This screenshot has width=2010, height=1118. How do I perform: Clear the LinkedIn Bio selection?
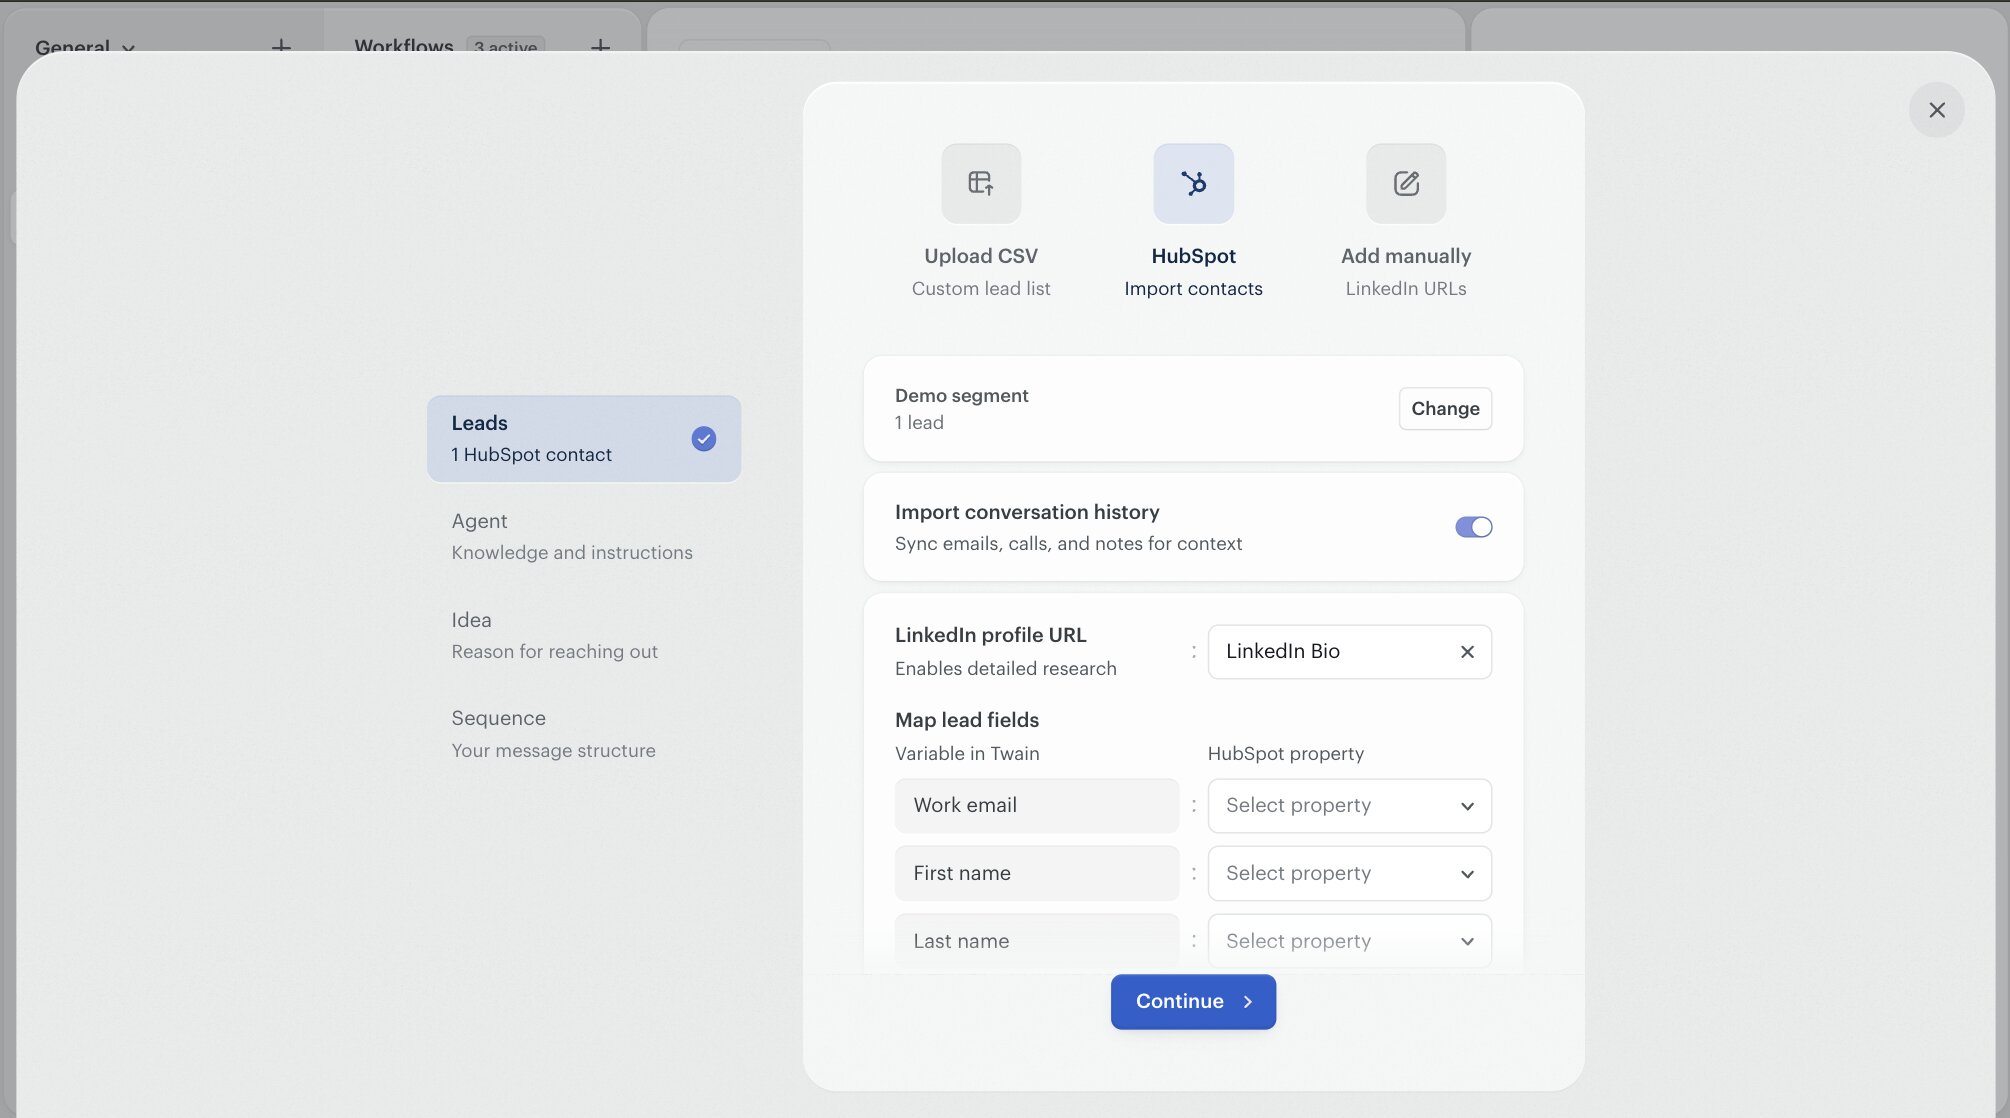[1467, 652]
